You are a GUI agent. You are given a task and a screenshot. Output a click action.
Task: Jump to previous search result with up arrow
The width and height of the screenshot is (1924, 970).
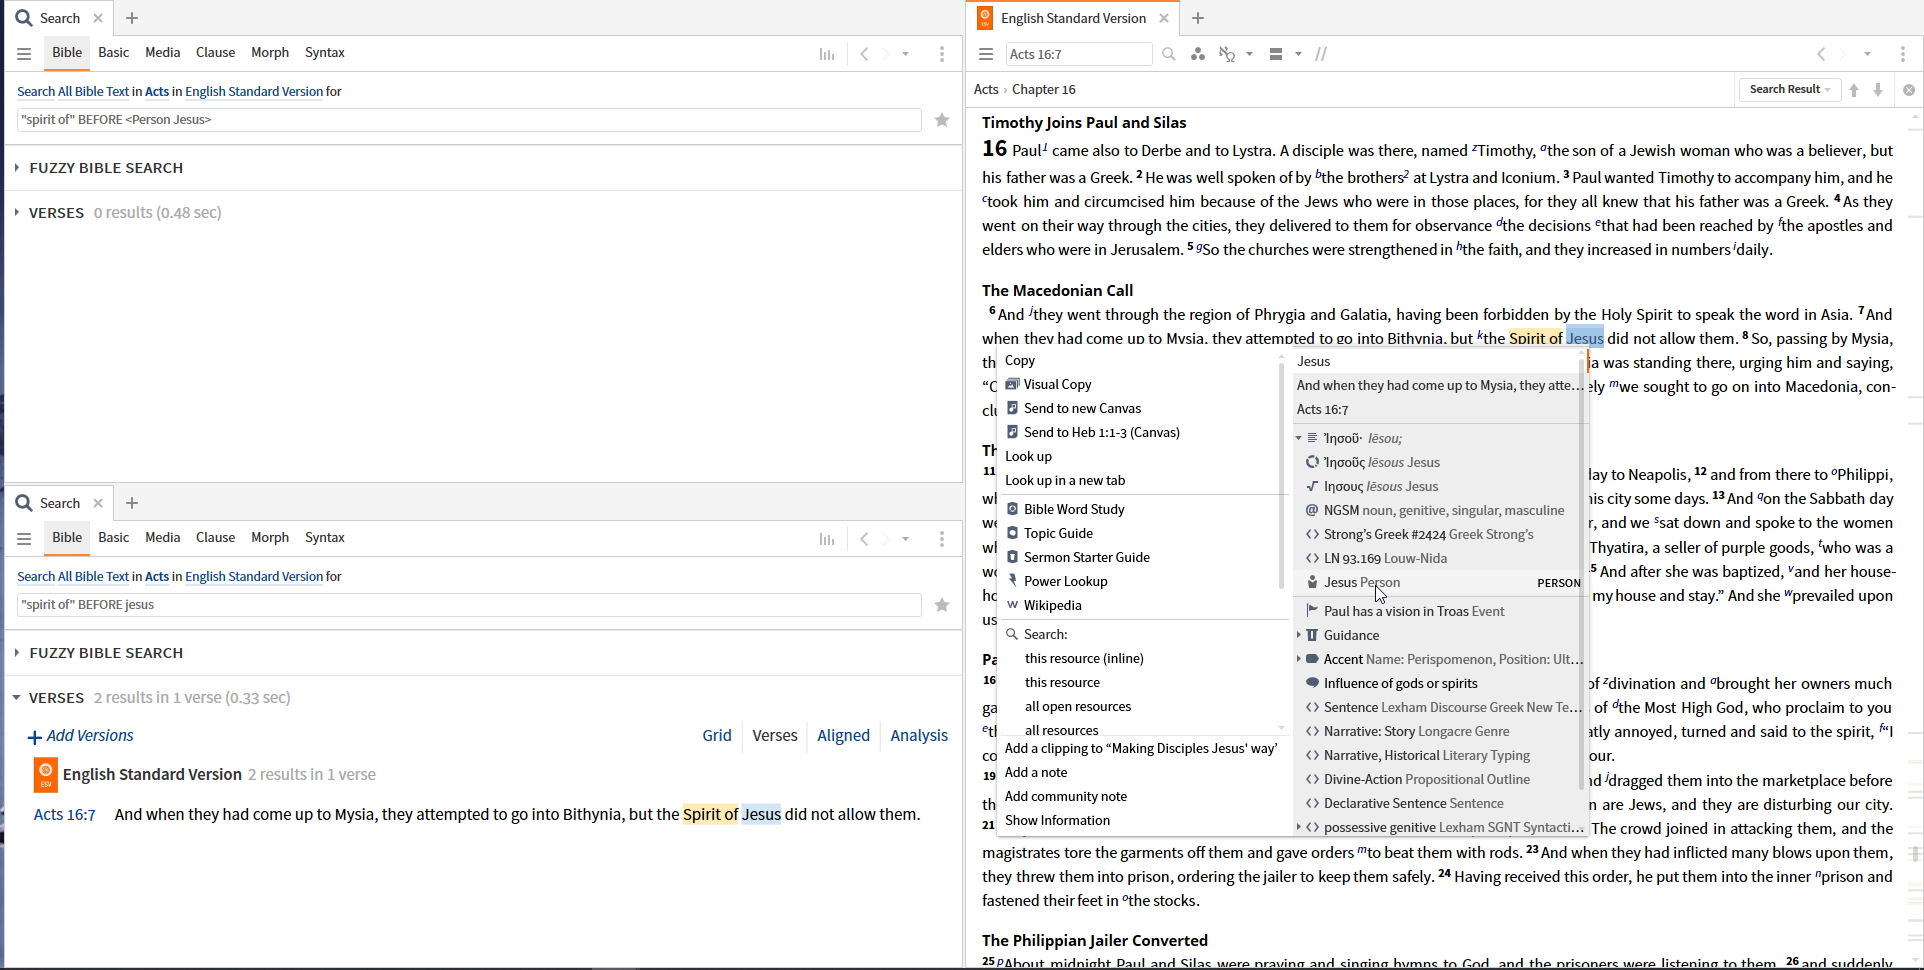[x=1854, y=90]
